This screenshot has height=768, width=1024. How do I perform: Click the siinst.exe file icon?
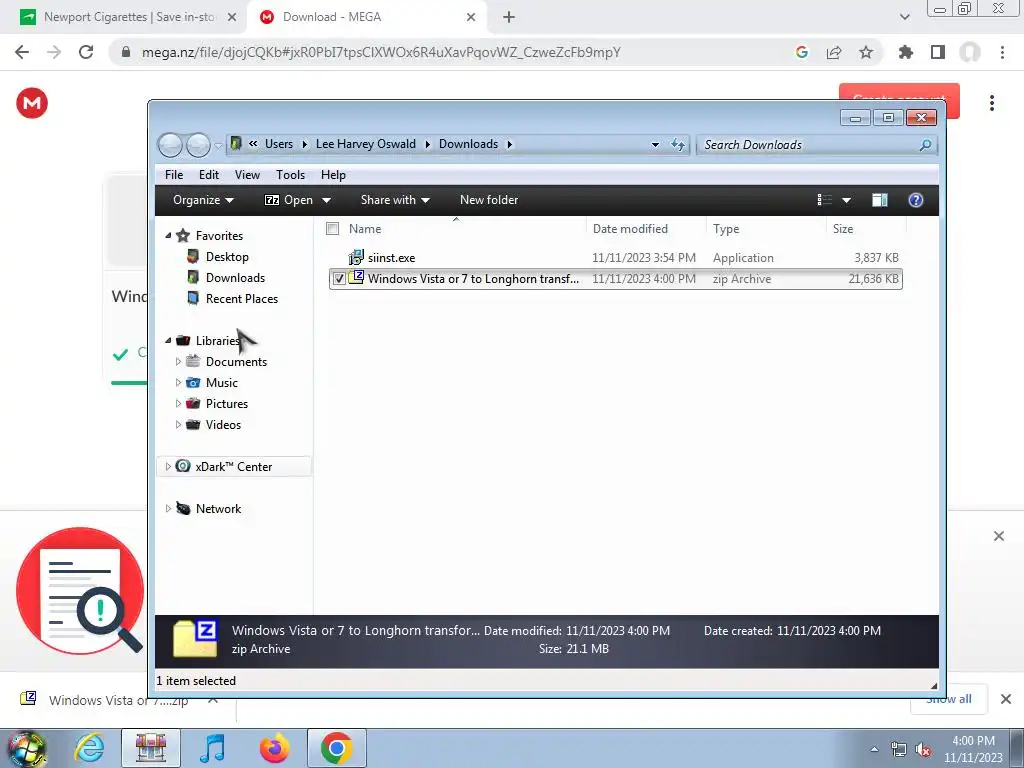pos(356,257)
